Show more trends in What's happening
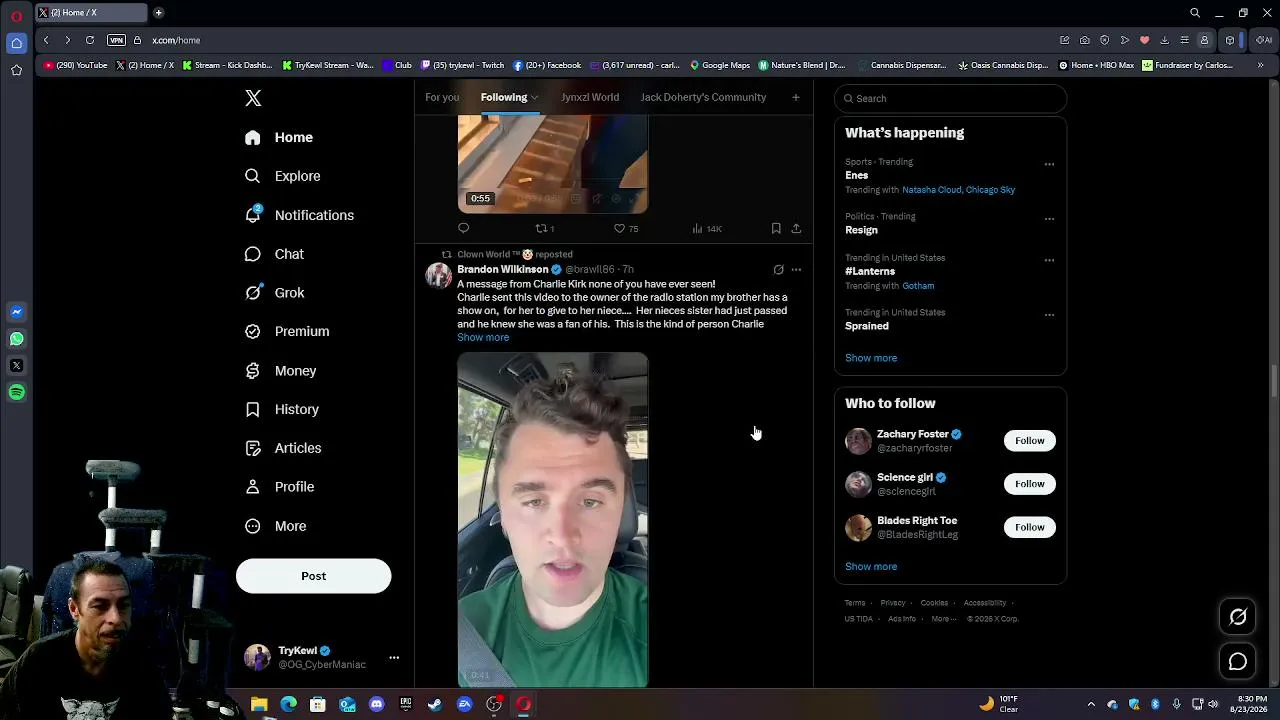 coord(871,358)
